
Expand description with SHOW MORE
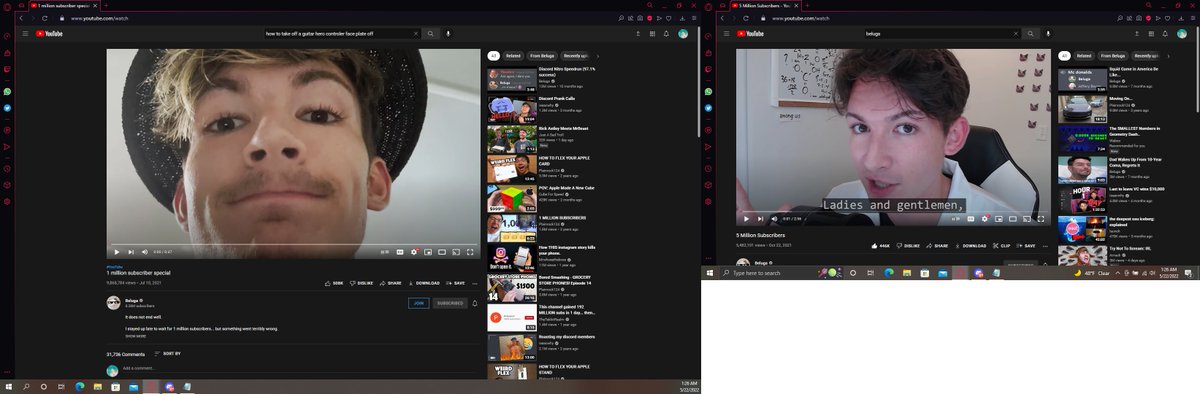[135, 336]
